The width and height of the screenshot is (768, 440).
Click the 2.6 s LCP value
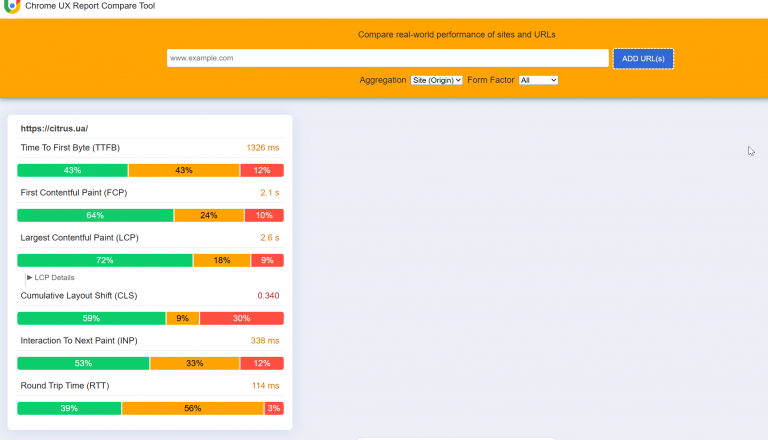(269, 238)
